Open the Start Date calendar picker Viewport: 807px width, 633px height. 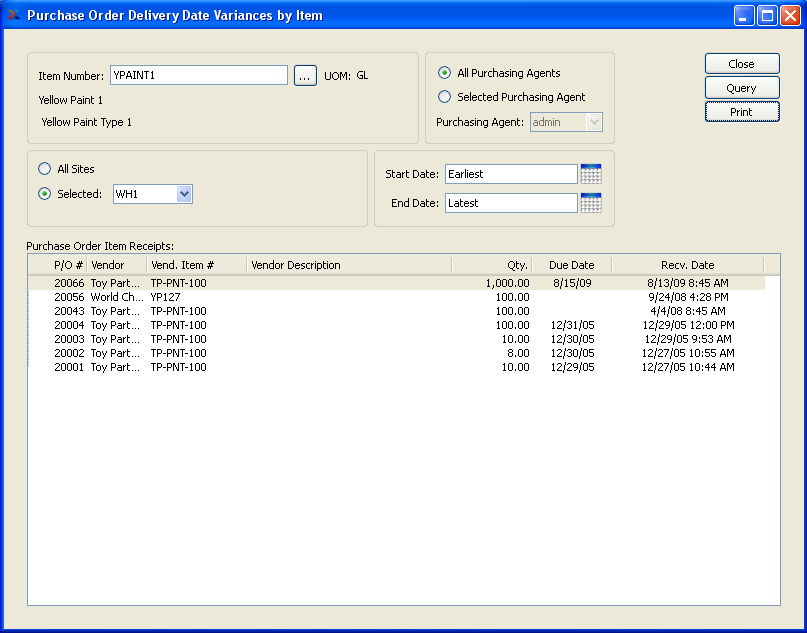[x=590, y=174]
